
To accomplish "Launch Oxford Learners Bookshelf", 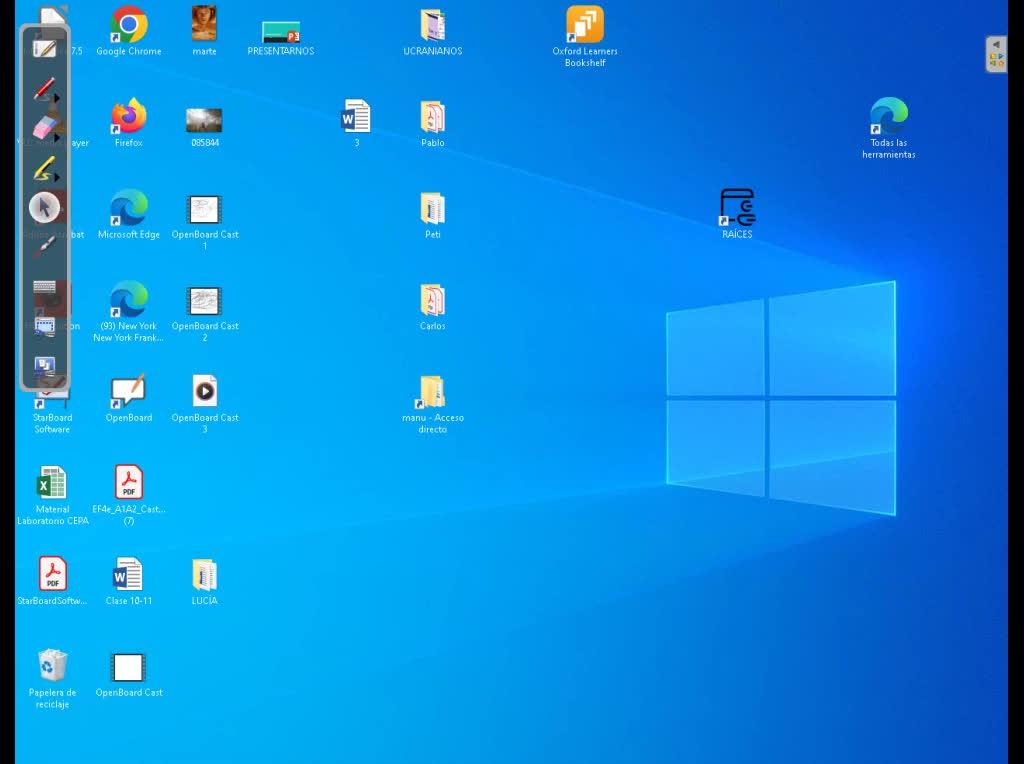I will pyautogui.click(x=584, y=37).
